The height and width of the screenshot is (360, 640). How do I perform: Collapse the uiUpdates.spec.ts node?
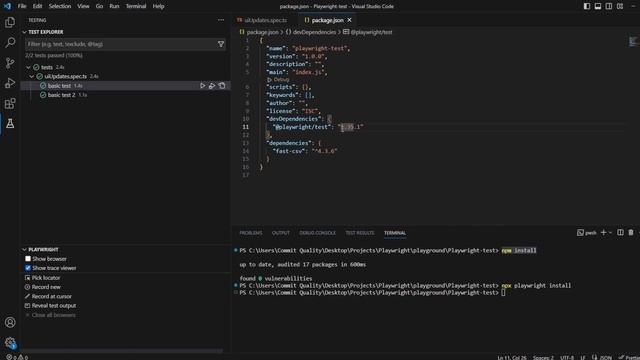point(31,76)
